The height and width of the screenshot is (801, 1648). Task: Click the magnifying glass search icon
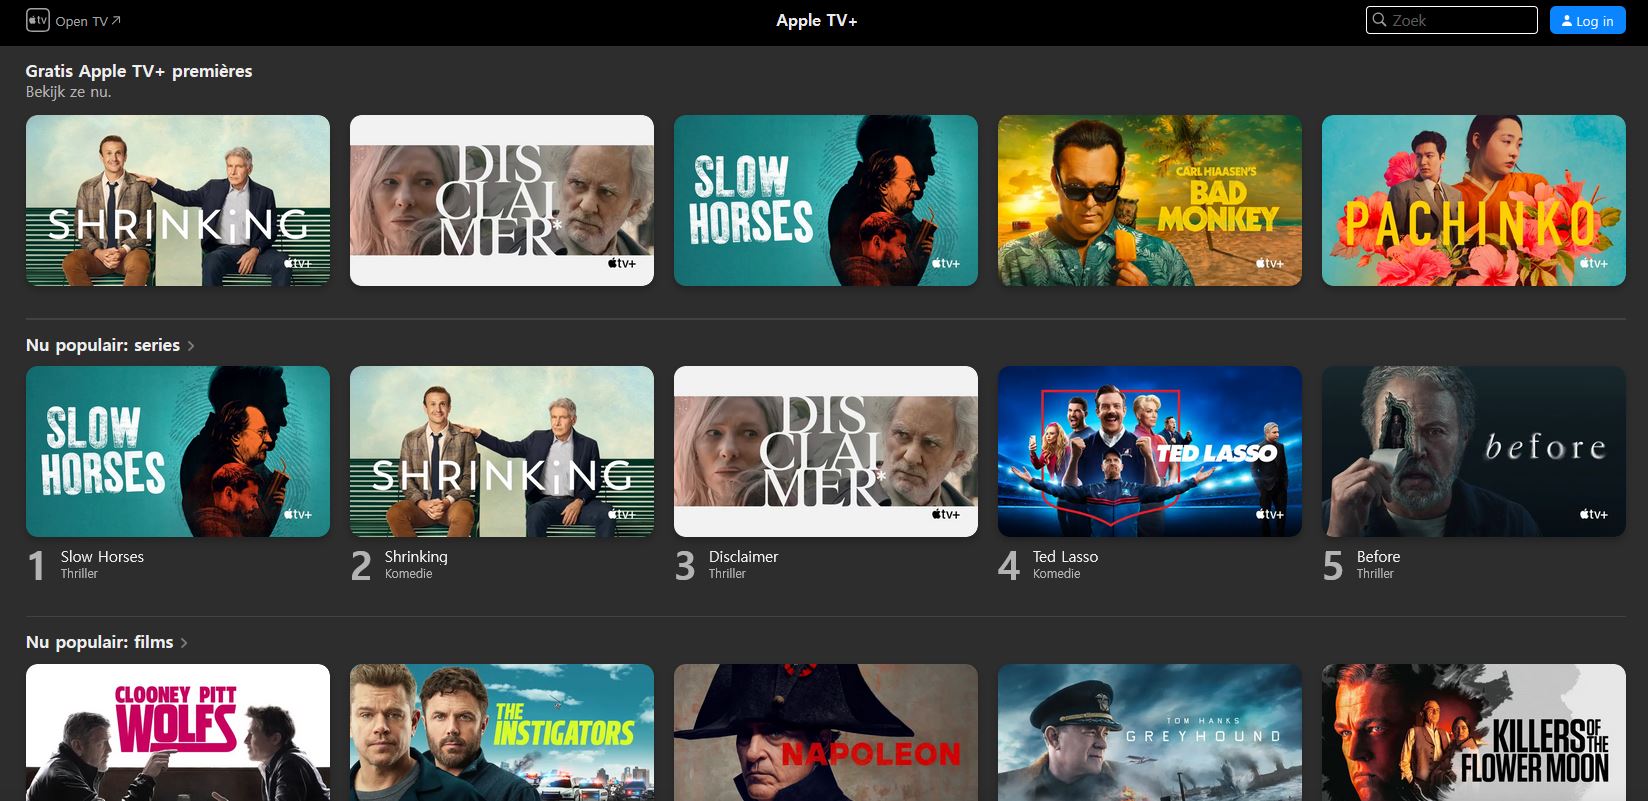point(1380,20)
